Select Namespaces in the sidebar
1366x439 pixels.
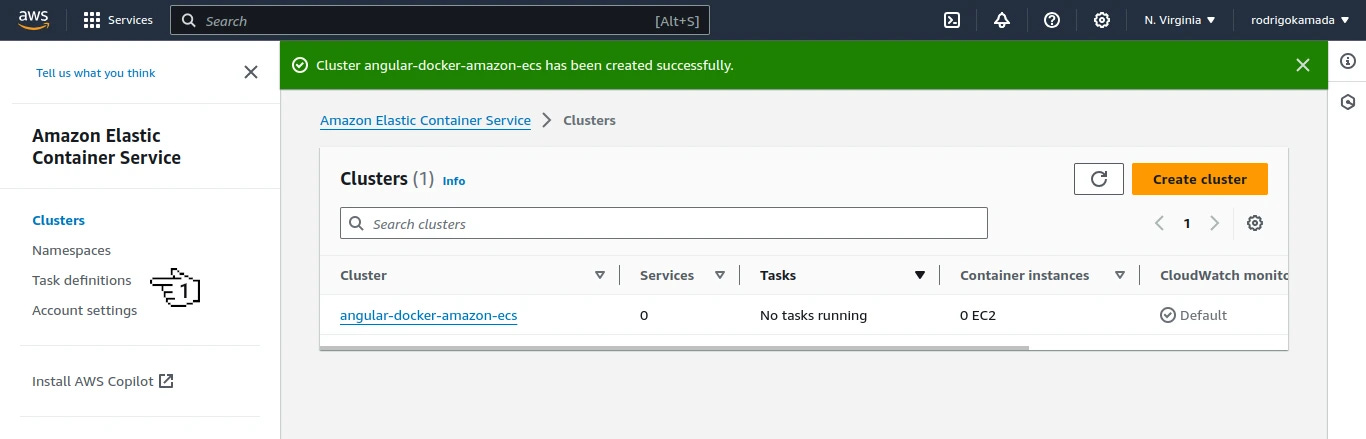[71, 250]
